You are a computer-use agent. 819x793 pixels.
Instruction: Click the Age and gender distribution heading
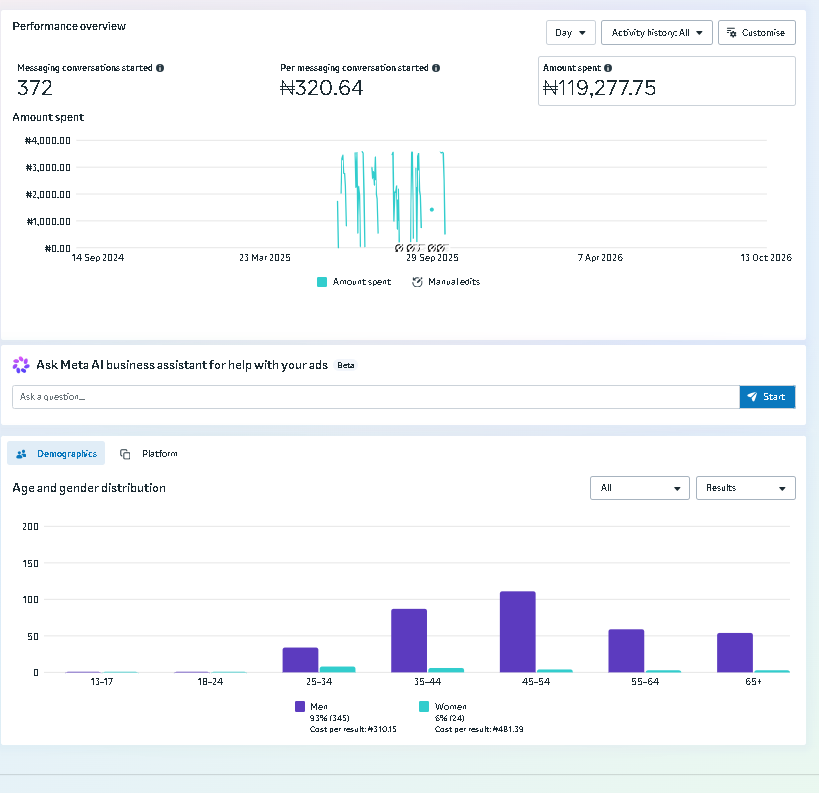pyautogui.click(x=89, y=488)
